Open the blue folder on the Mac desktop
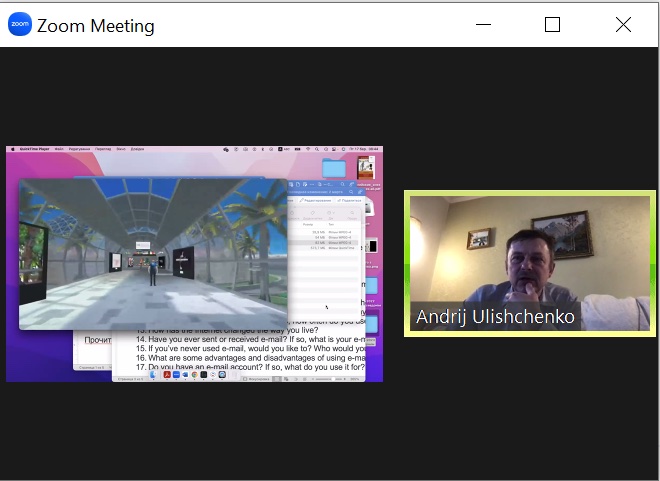660x481 pixels. (x=334, y=168)
